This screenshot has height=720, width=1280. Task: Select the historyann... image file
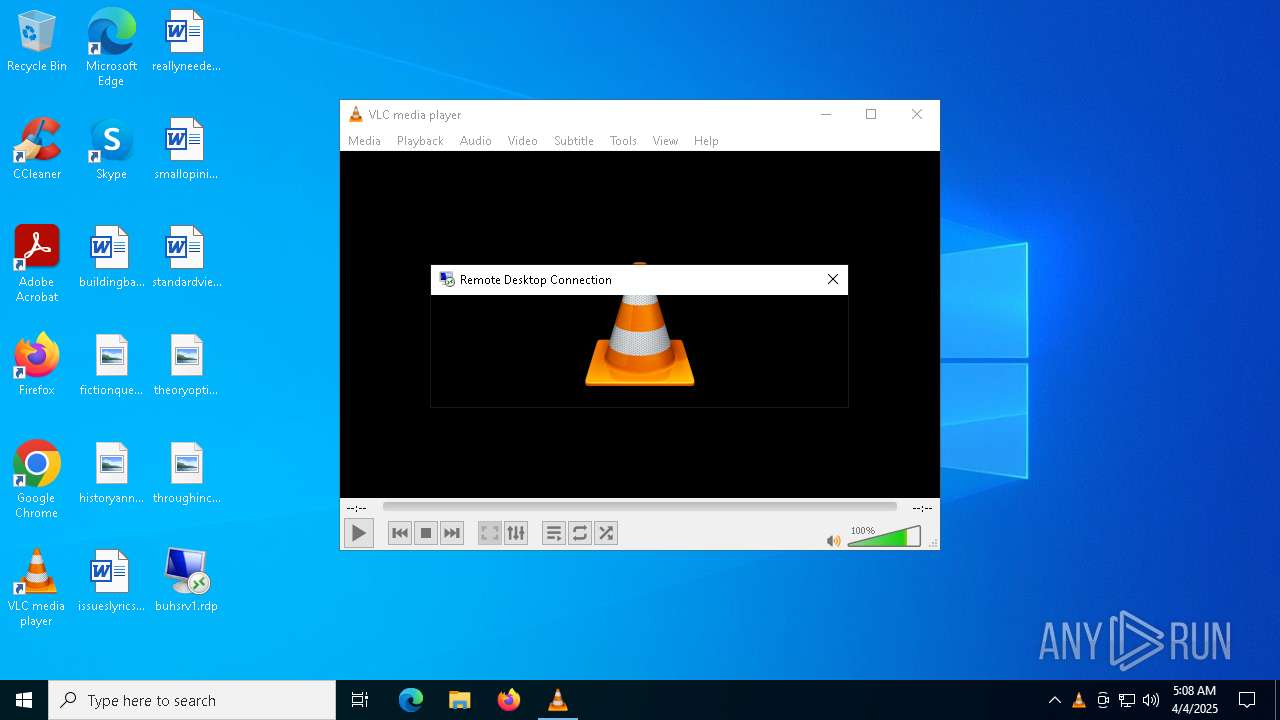111,474
